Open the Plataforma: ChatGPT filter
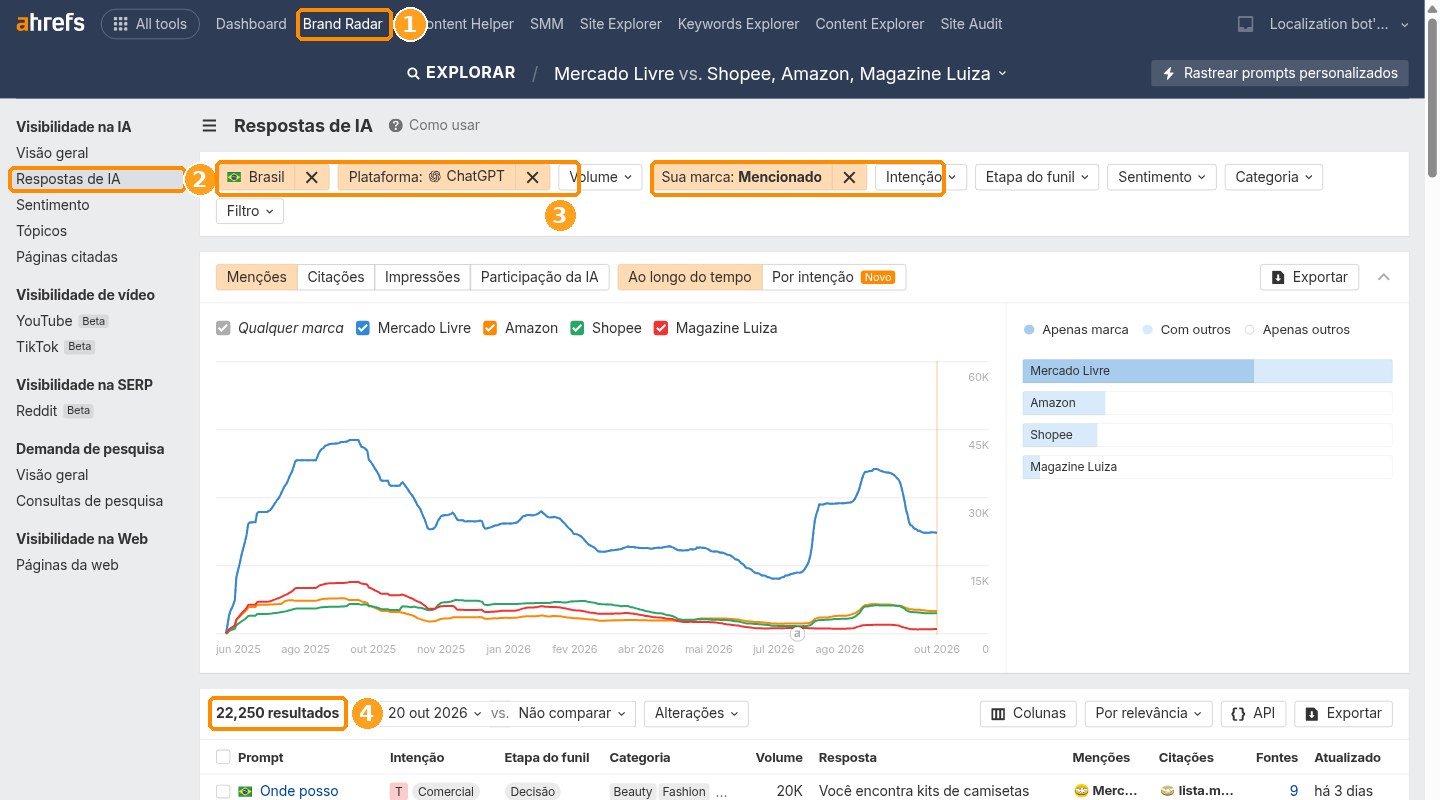Image resolution: width=1440 pixels, height=800 pixels. tap(427, 177)
